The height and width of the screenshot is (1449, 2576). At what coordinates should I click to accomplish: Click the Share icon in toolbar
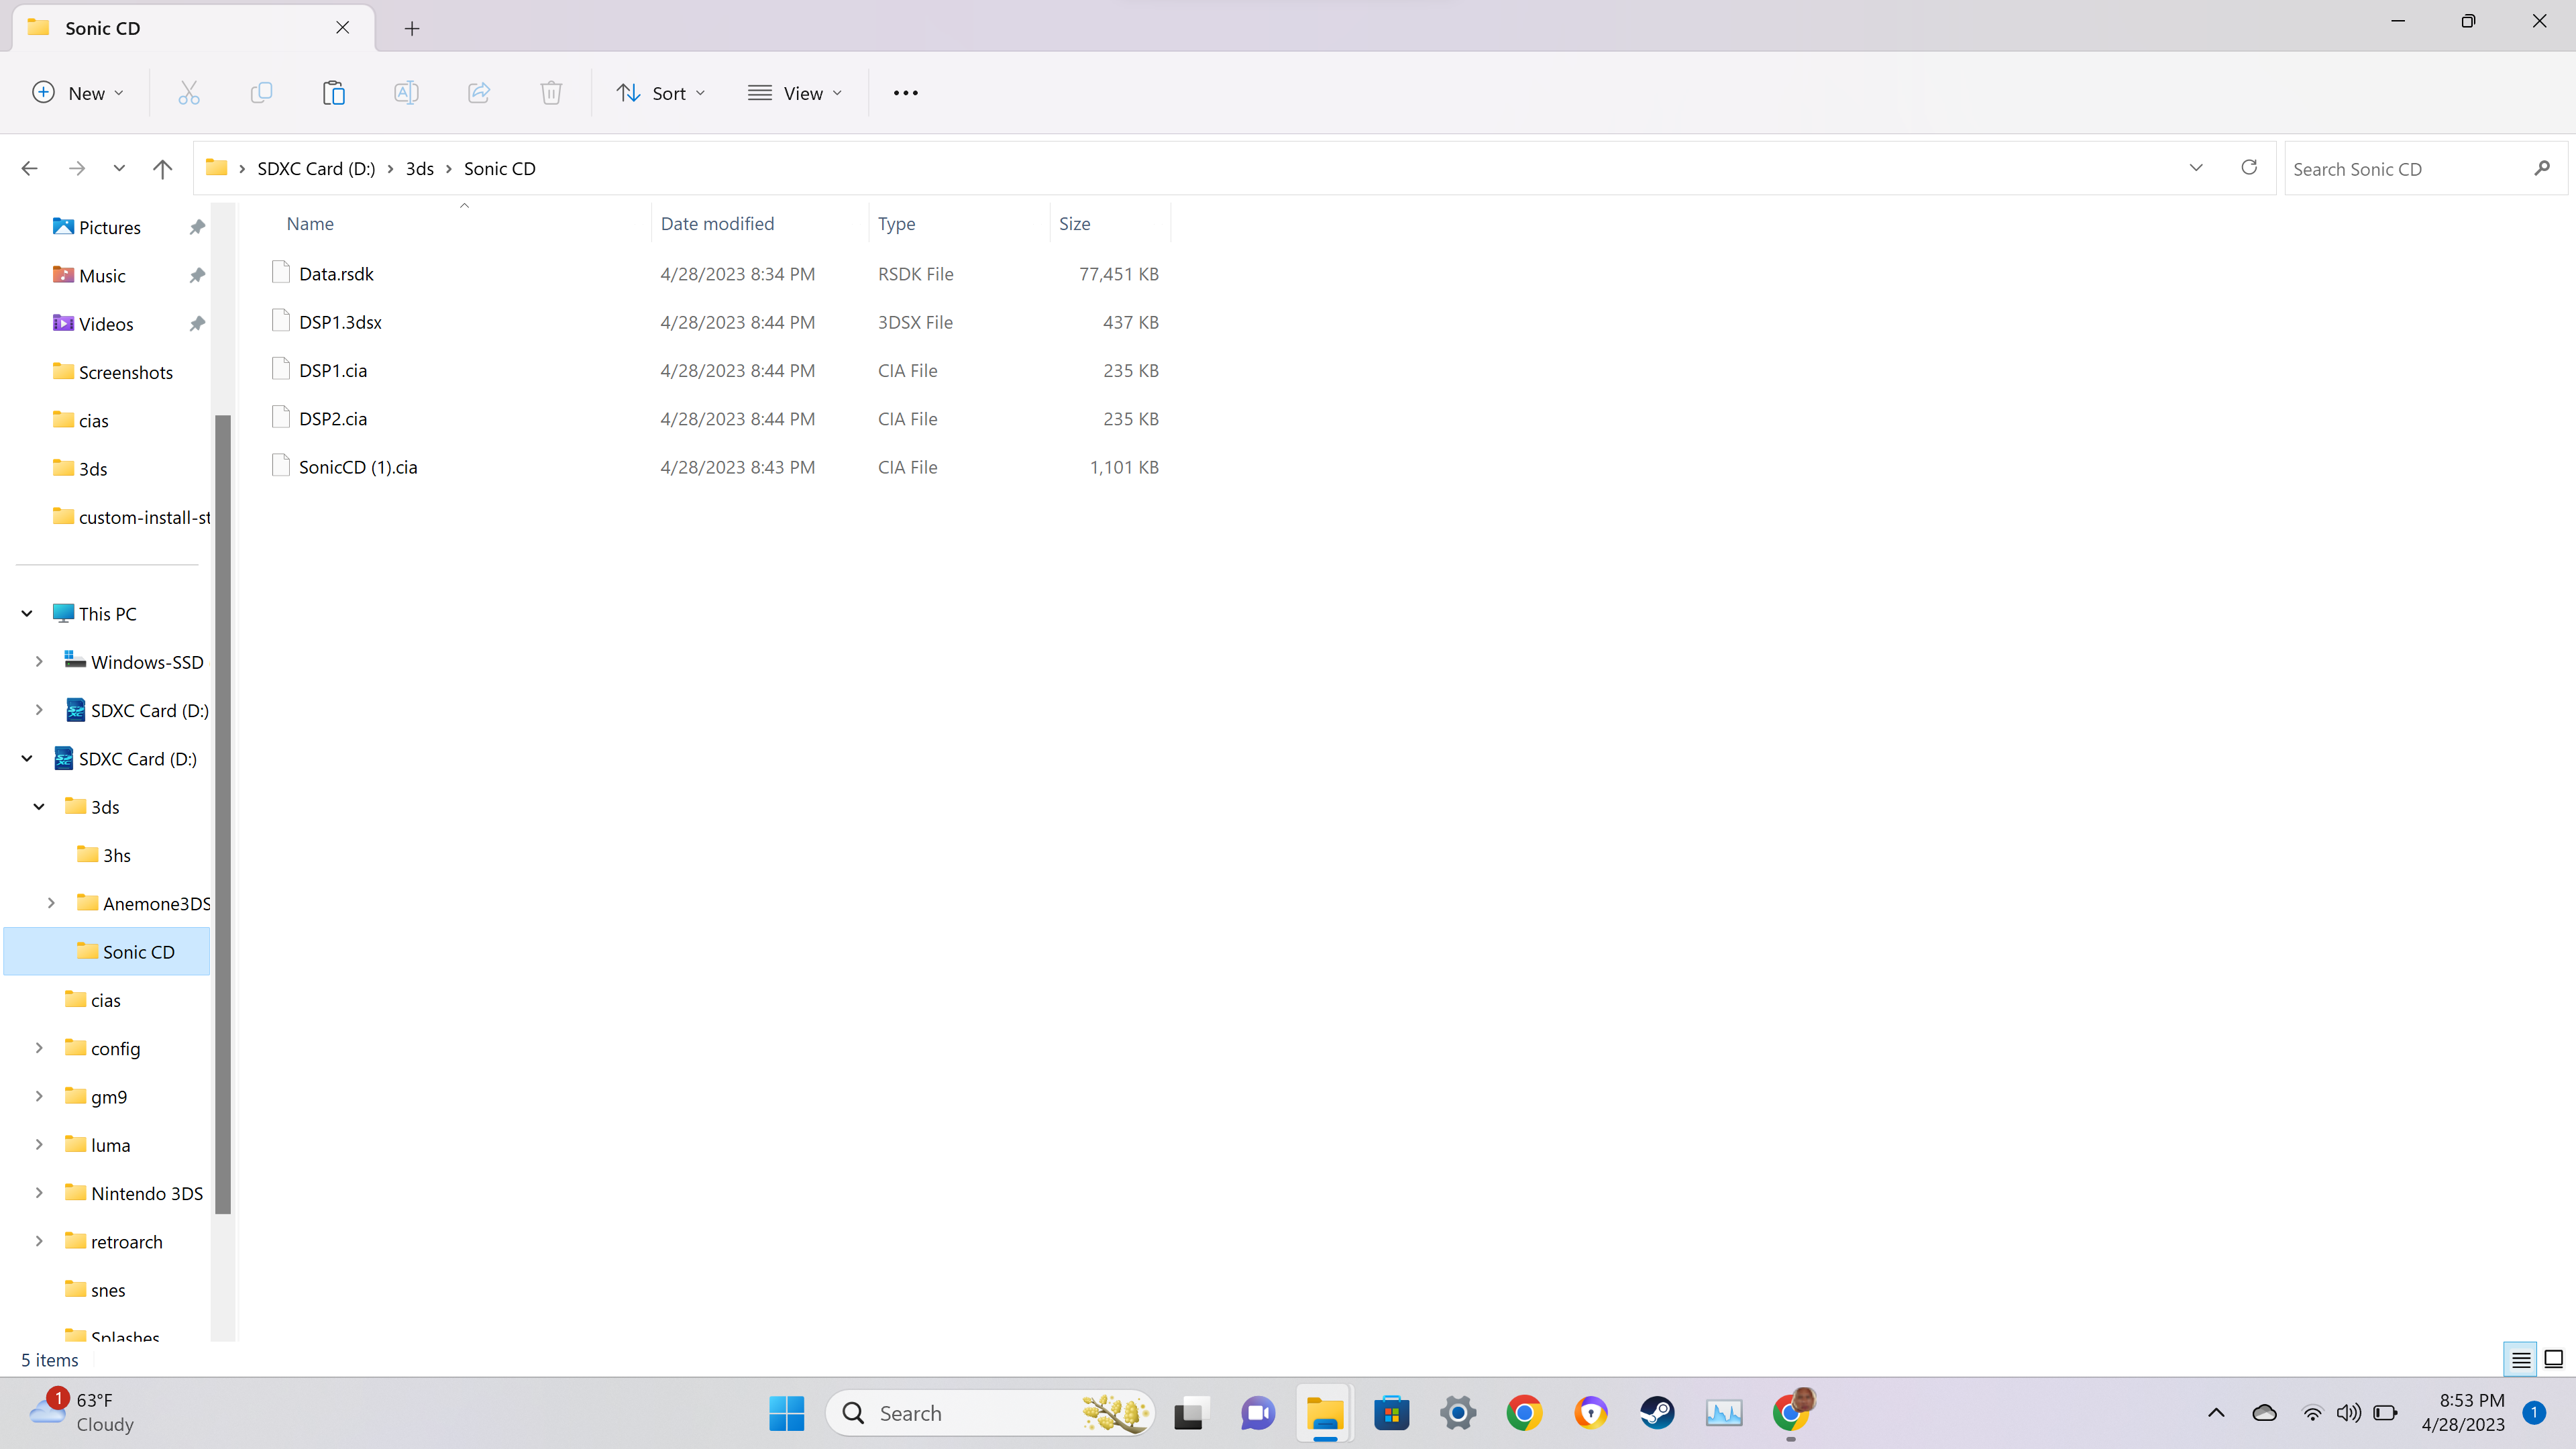(479, 93)
